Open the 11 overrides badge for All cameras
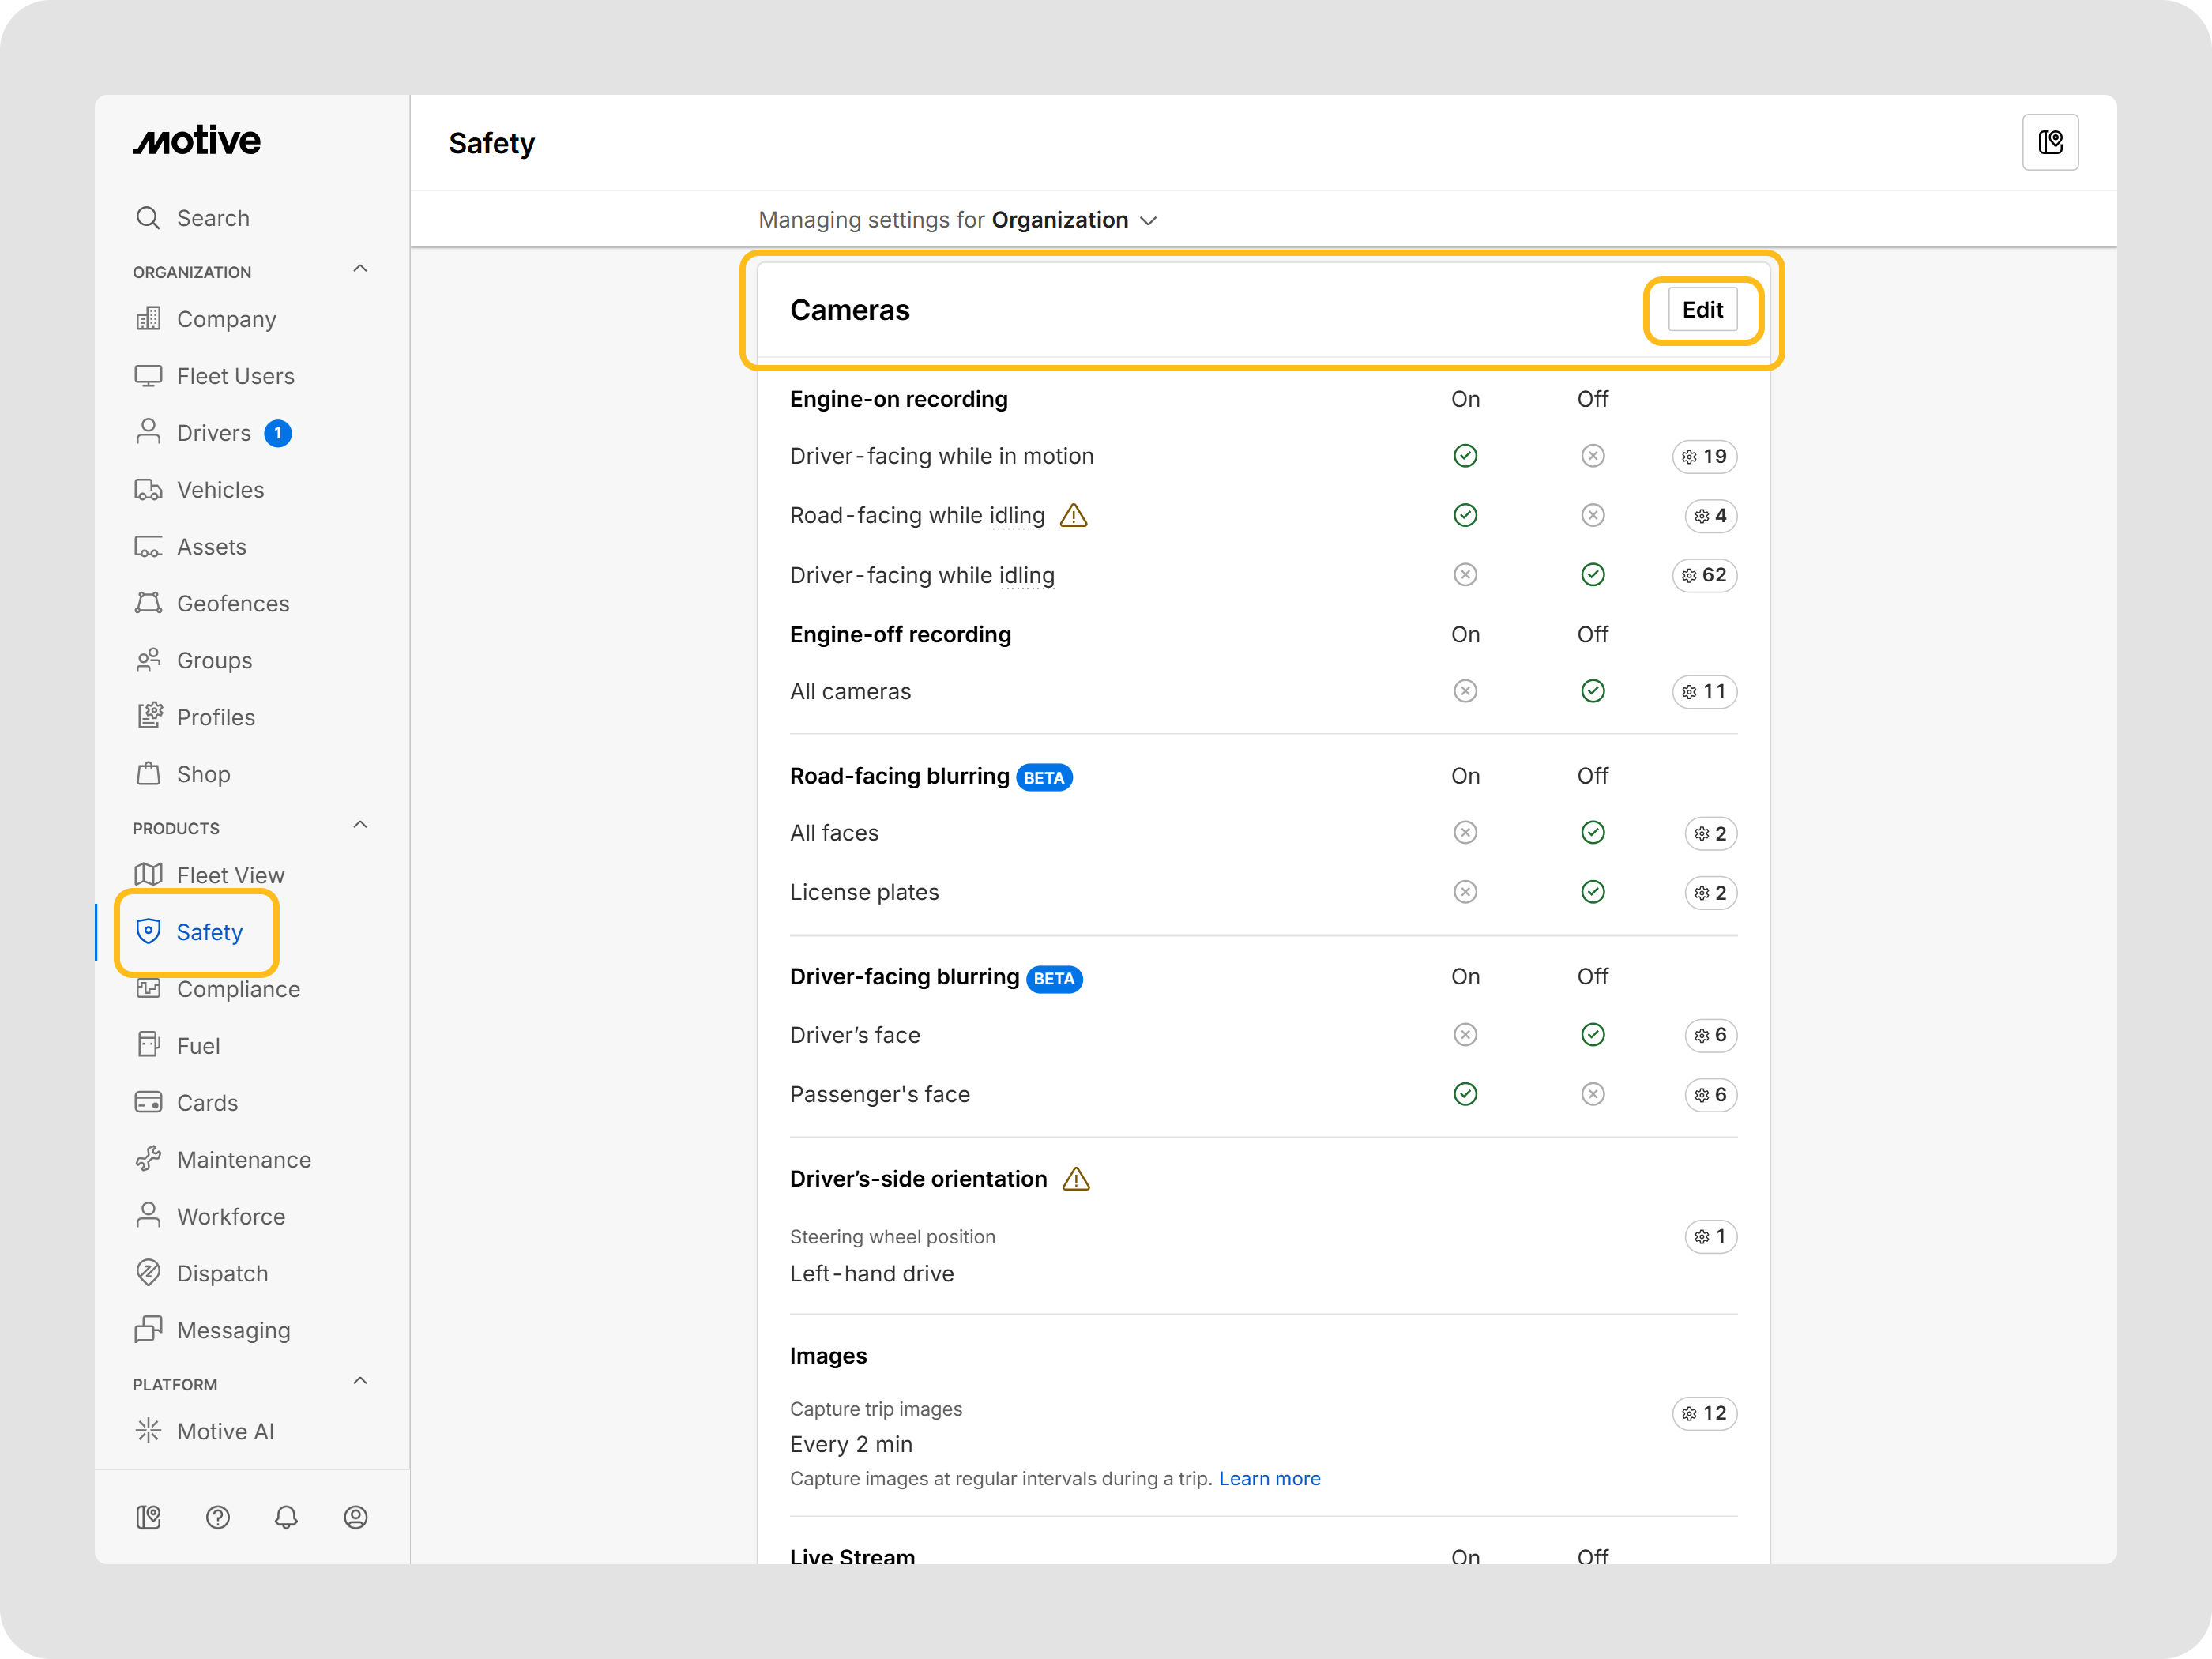Image resolution: width=2212 pixels, height=1659 pixels. 1704,691
